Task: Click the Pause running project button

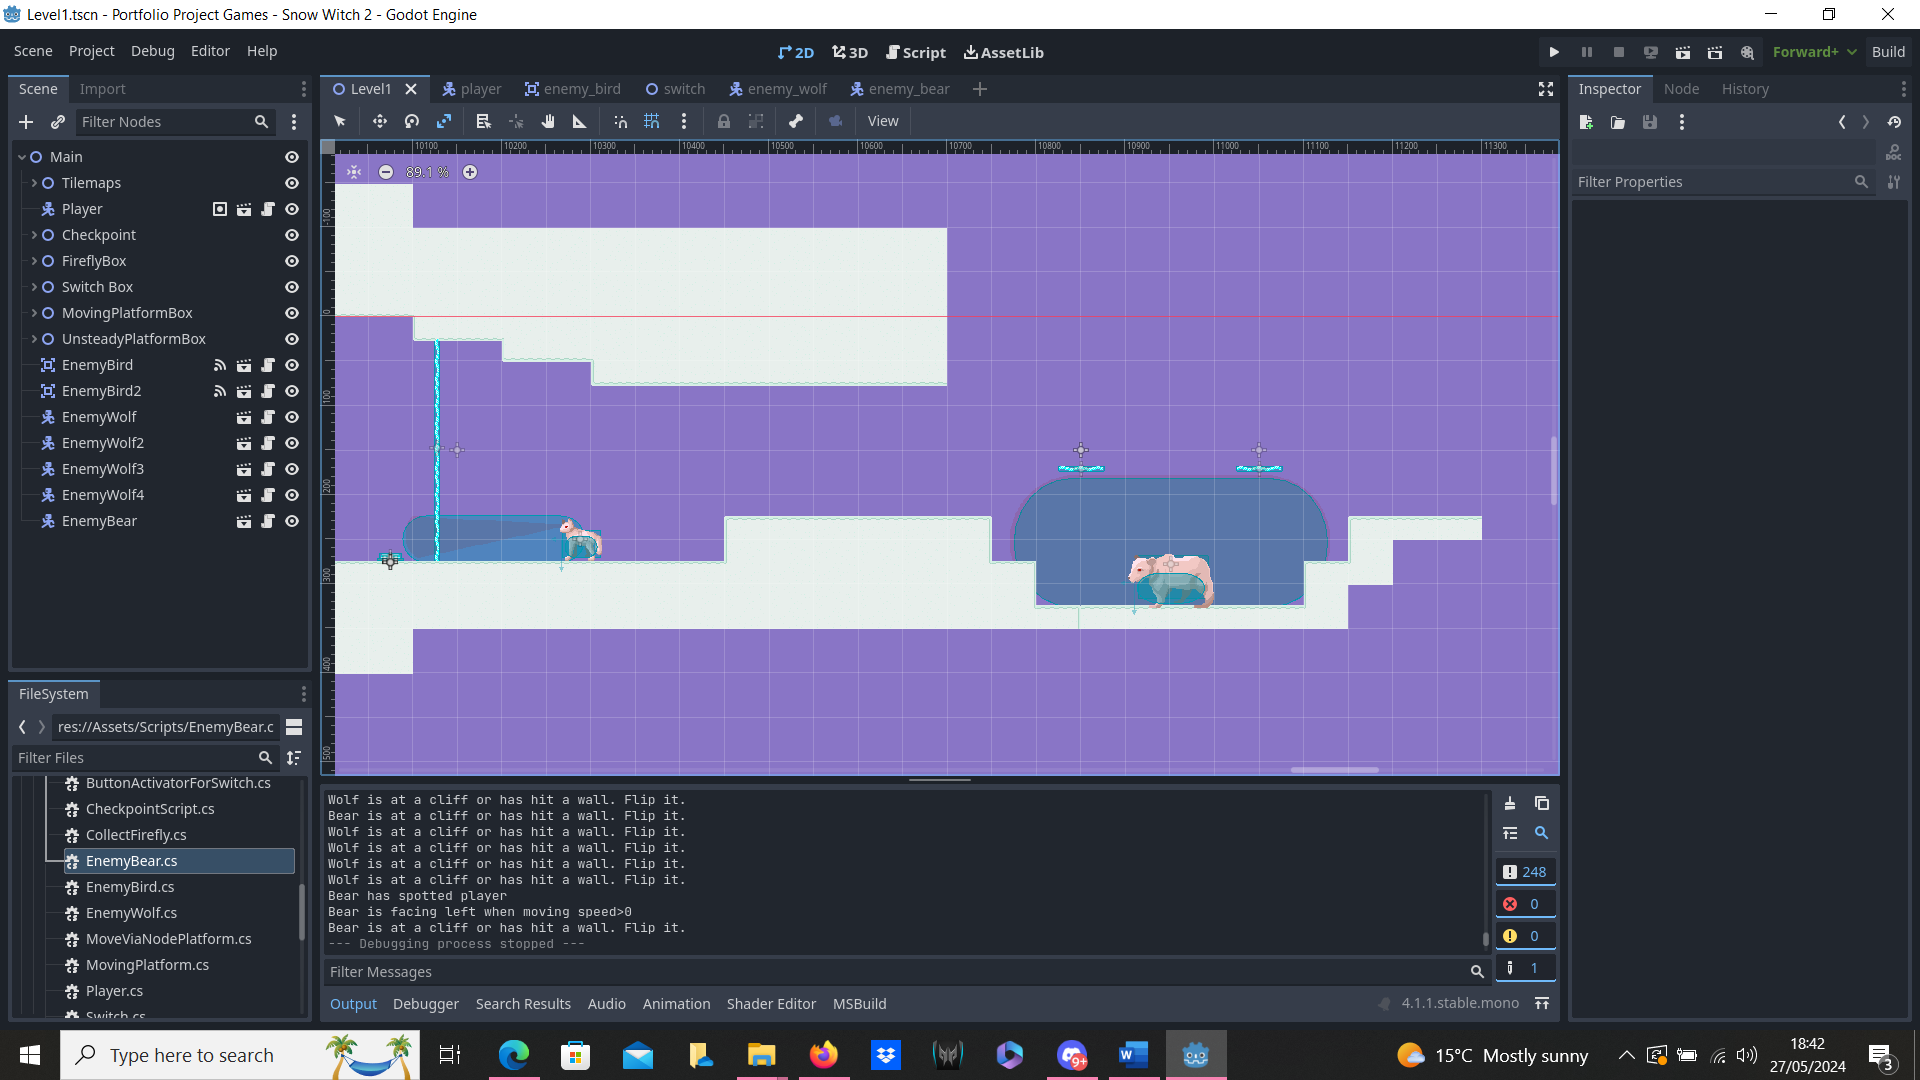Action: (x=1586, y=52)
